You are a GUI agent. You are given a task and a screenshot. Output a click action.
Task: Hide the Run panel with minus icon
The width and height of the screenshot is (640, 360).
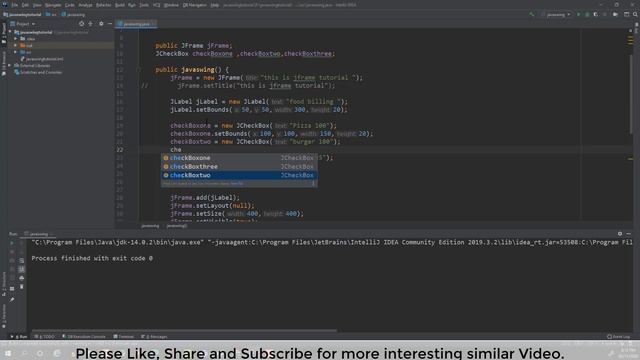point(629,234)
